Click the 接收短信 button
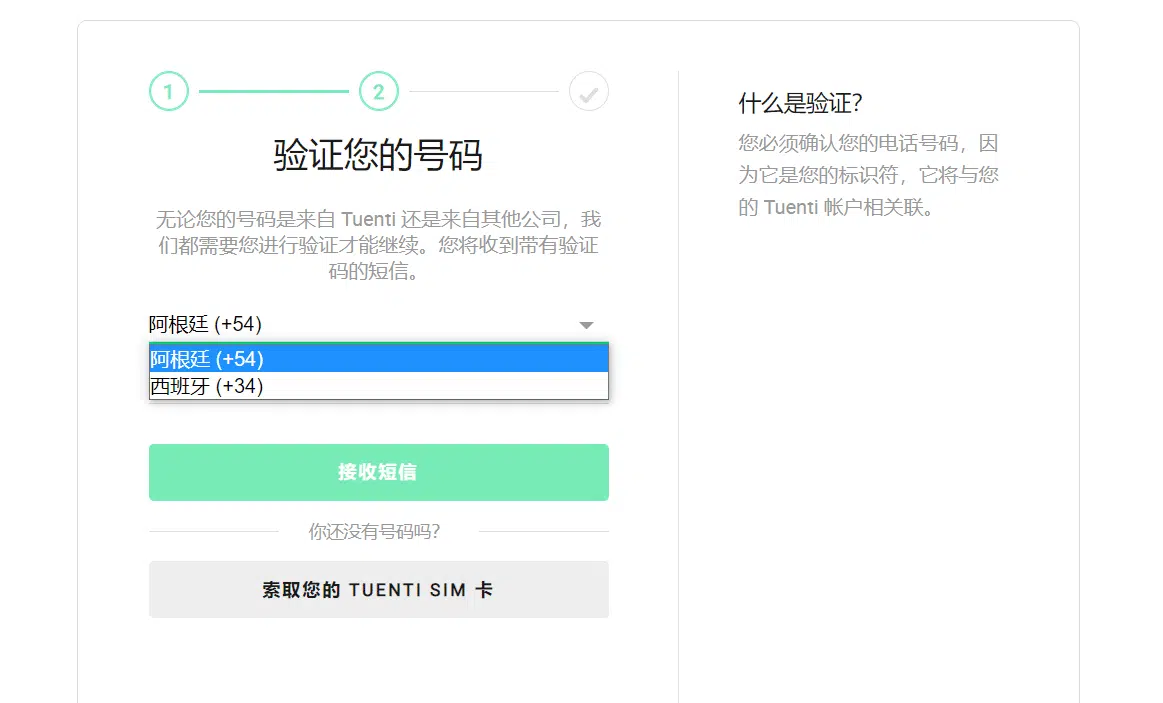Screen dimensions: 1163x703 click(x=378, y=472)
